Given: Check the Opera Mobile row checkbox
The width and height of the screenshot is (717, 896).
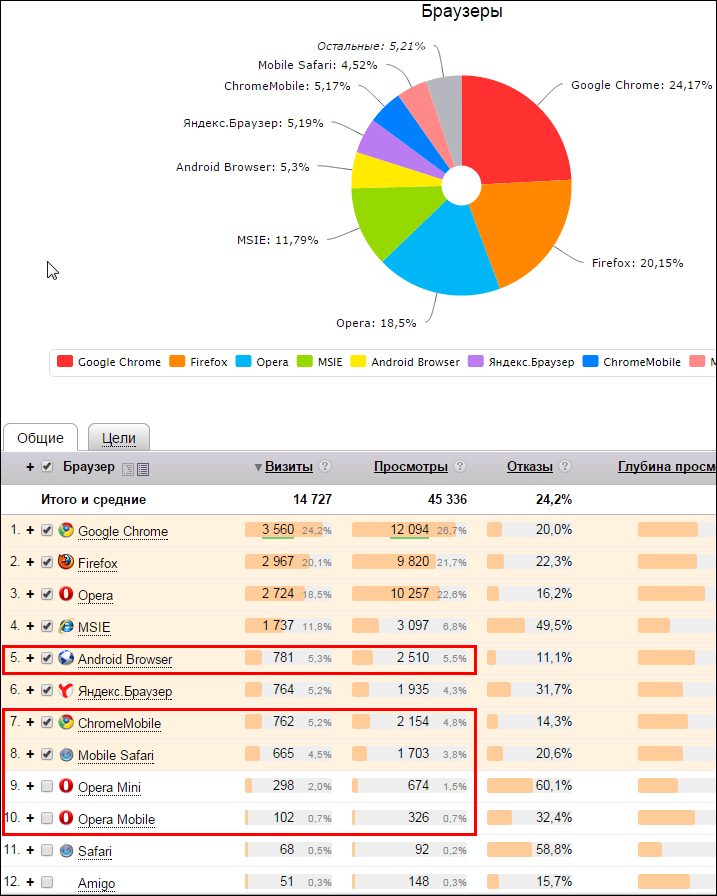Looking at the screenshot, I should click(47, 818).
